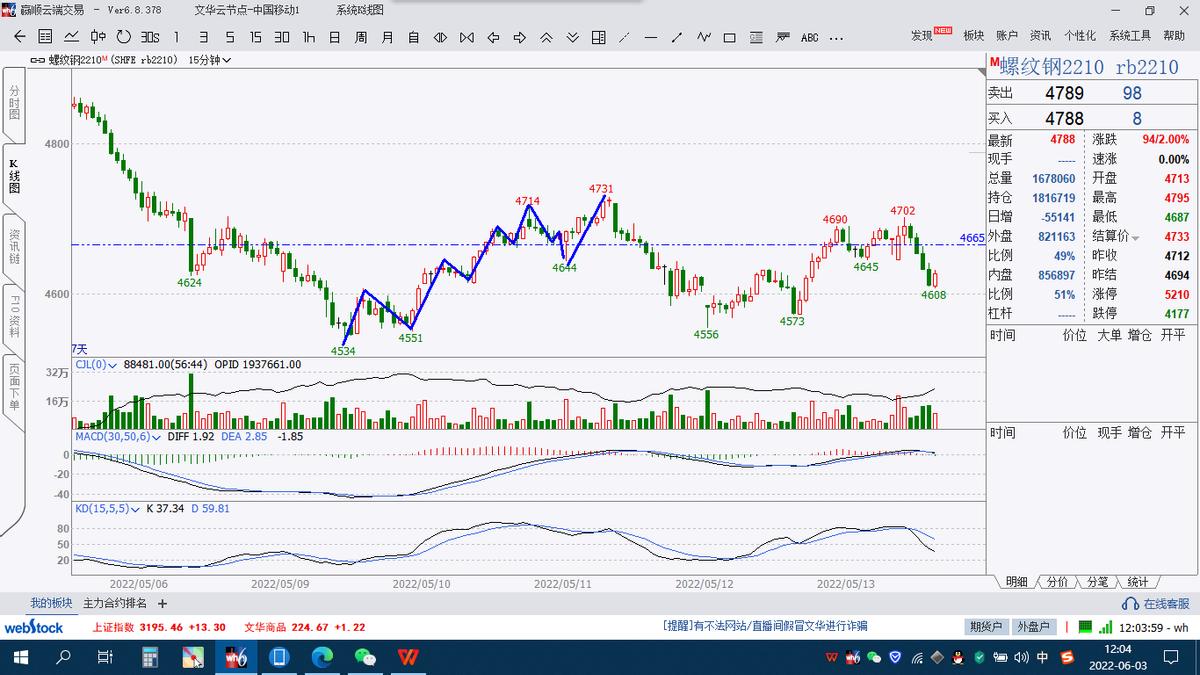Switch chart to the 1h period
The height and width of the screenshot is (675, 1200).
point(309,37)
